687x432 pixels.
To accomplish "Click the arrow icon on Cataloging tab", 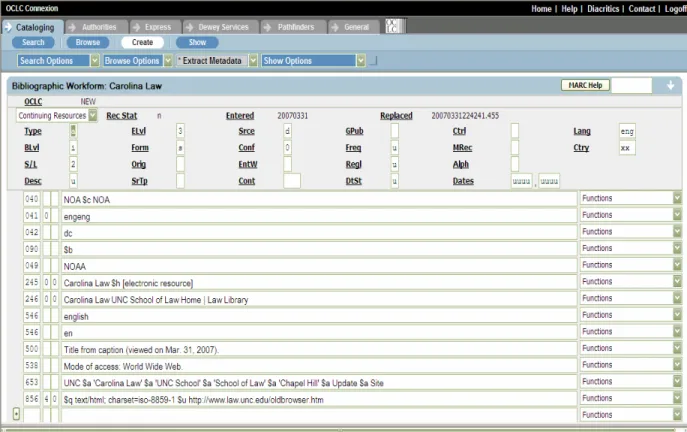I will pos(8,27).
